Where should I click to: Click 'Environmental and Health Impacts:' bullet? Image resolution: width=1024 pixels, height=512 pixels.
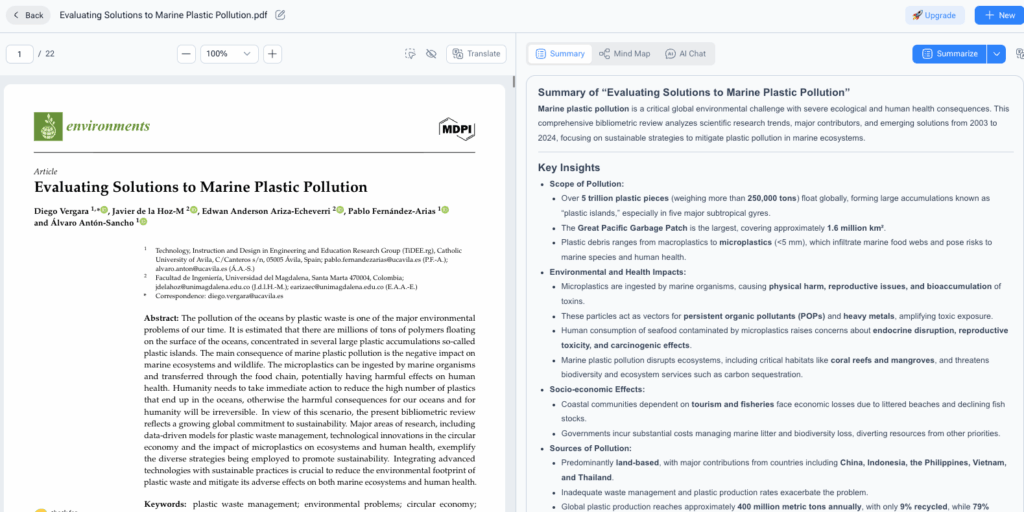(x=618, y=272)
